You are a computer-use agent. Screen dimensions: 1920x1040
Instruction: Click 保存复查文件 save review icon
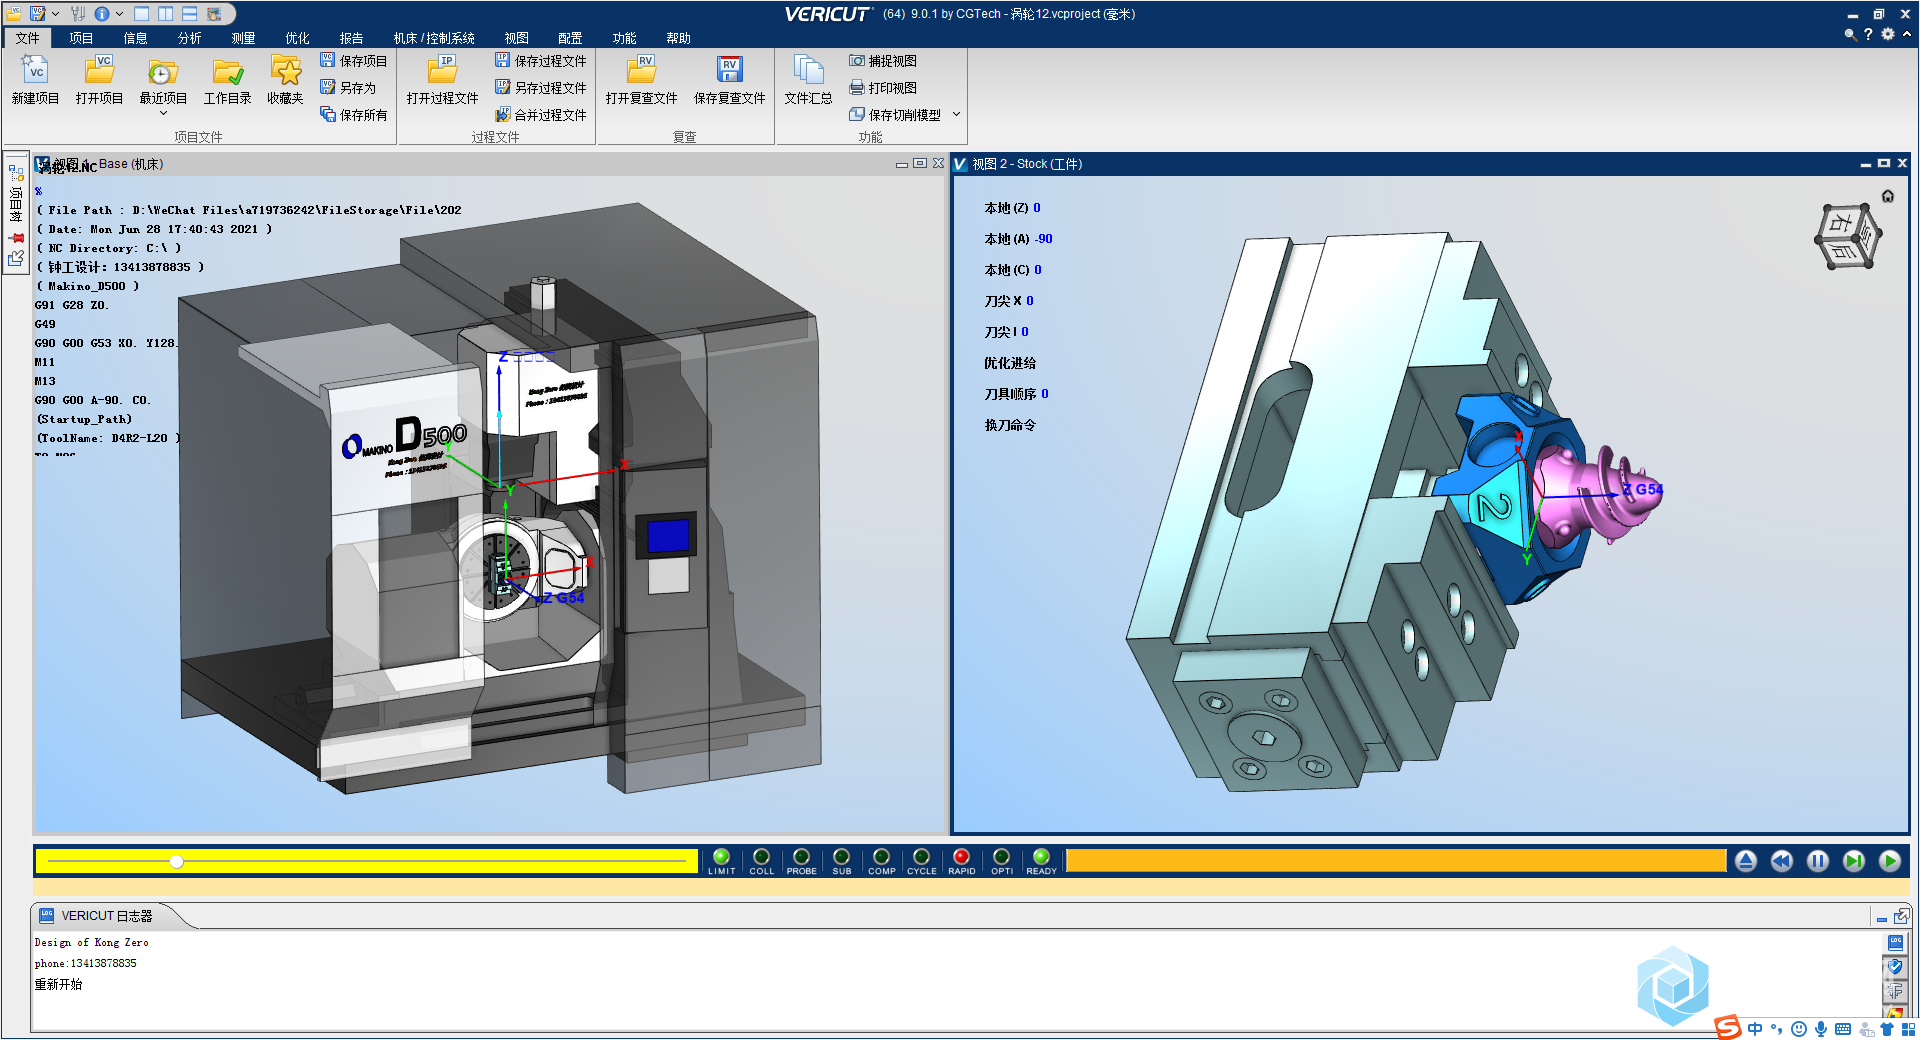[730, 70]
